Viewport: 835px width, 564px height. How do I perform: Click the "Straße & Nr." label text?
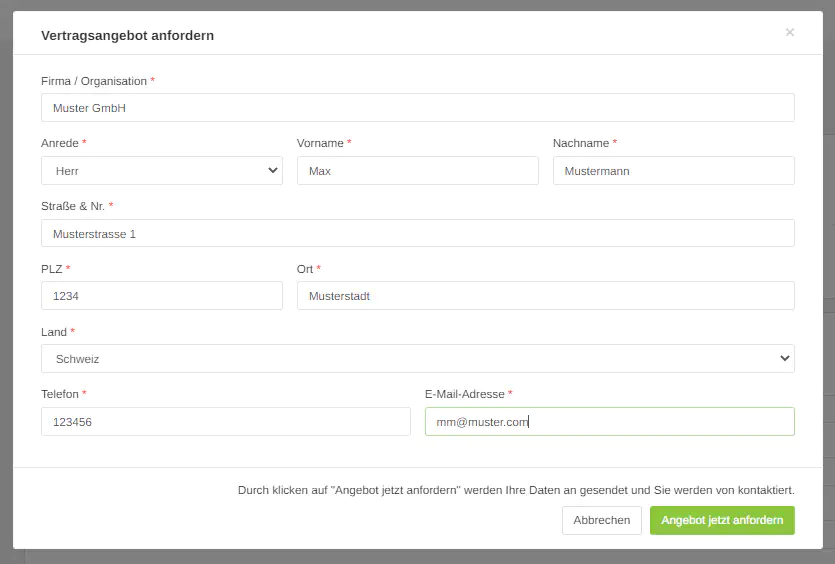73,206
